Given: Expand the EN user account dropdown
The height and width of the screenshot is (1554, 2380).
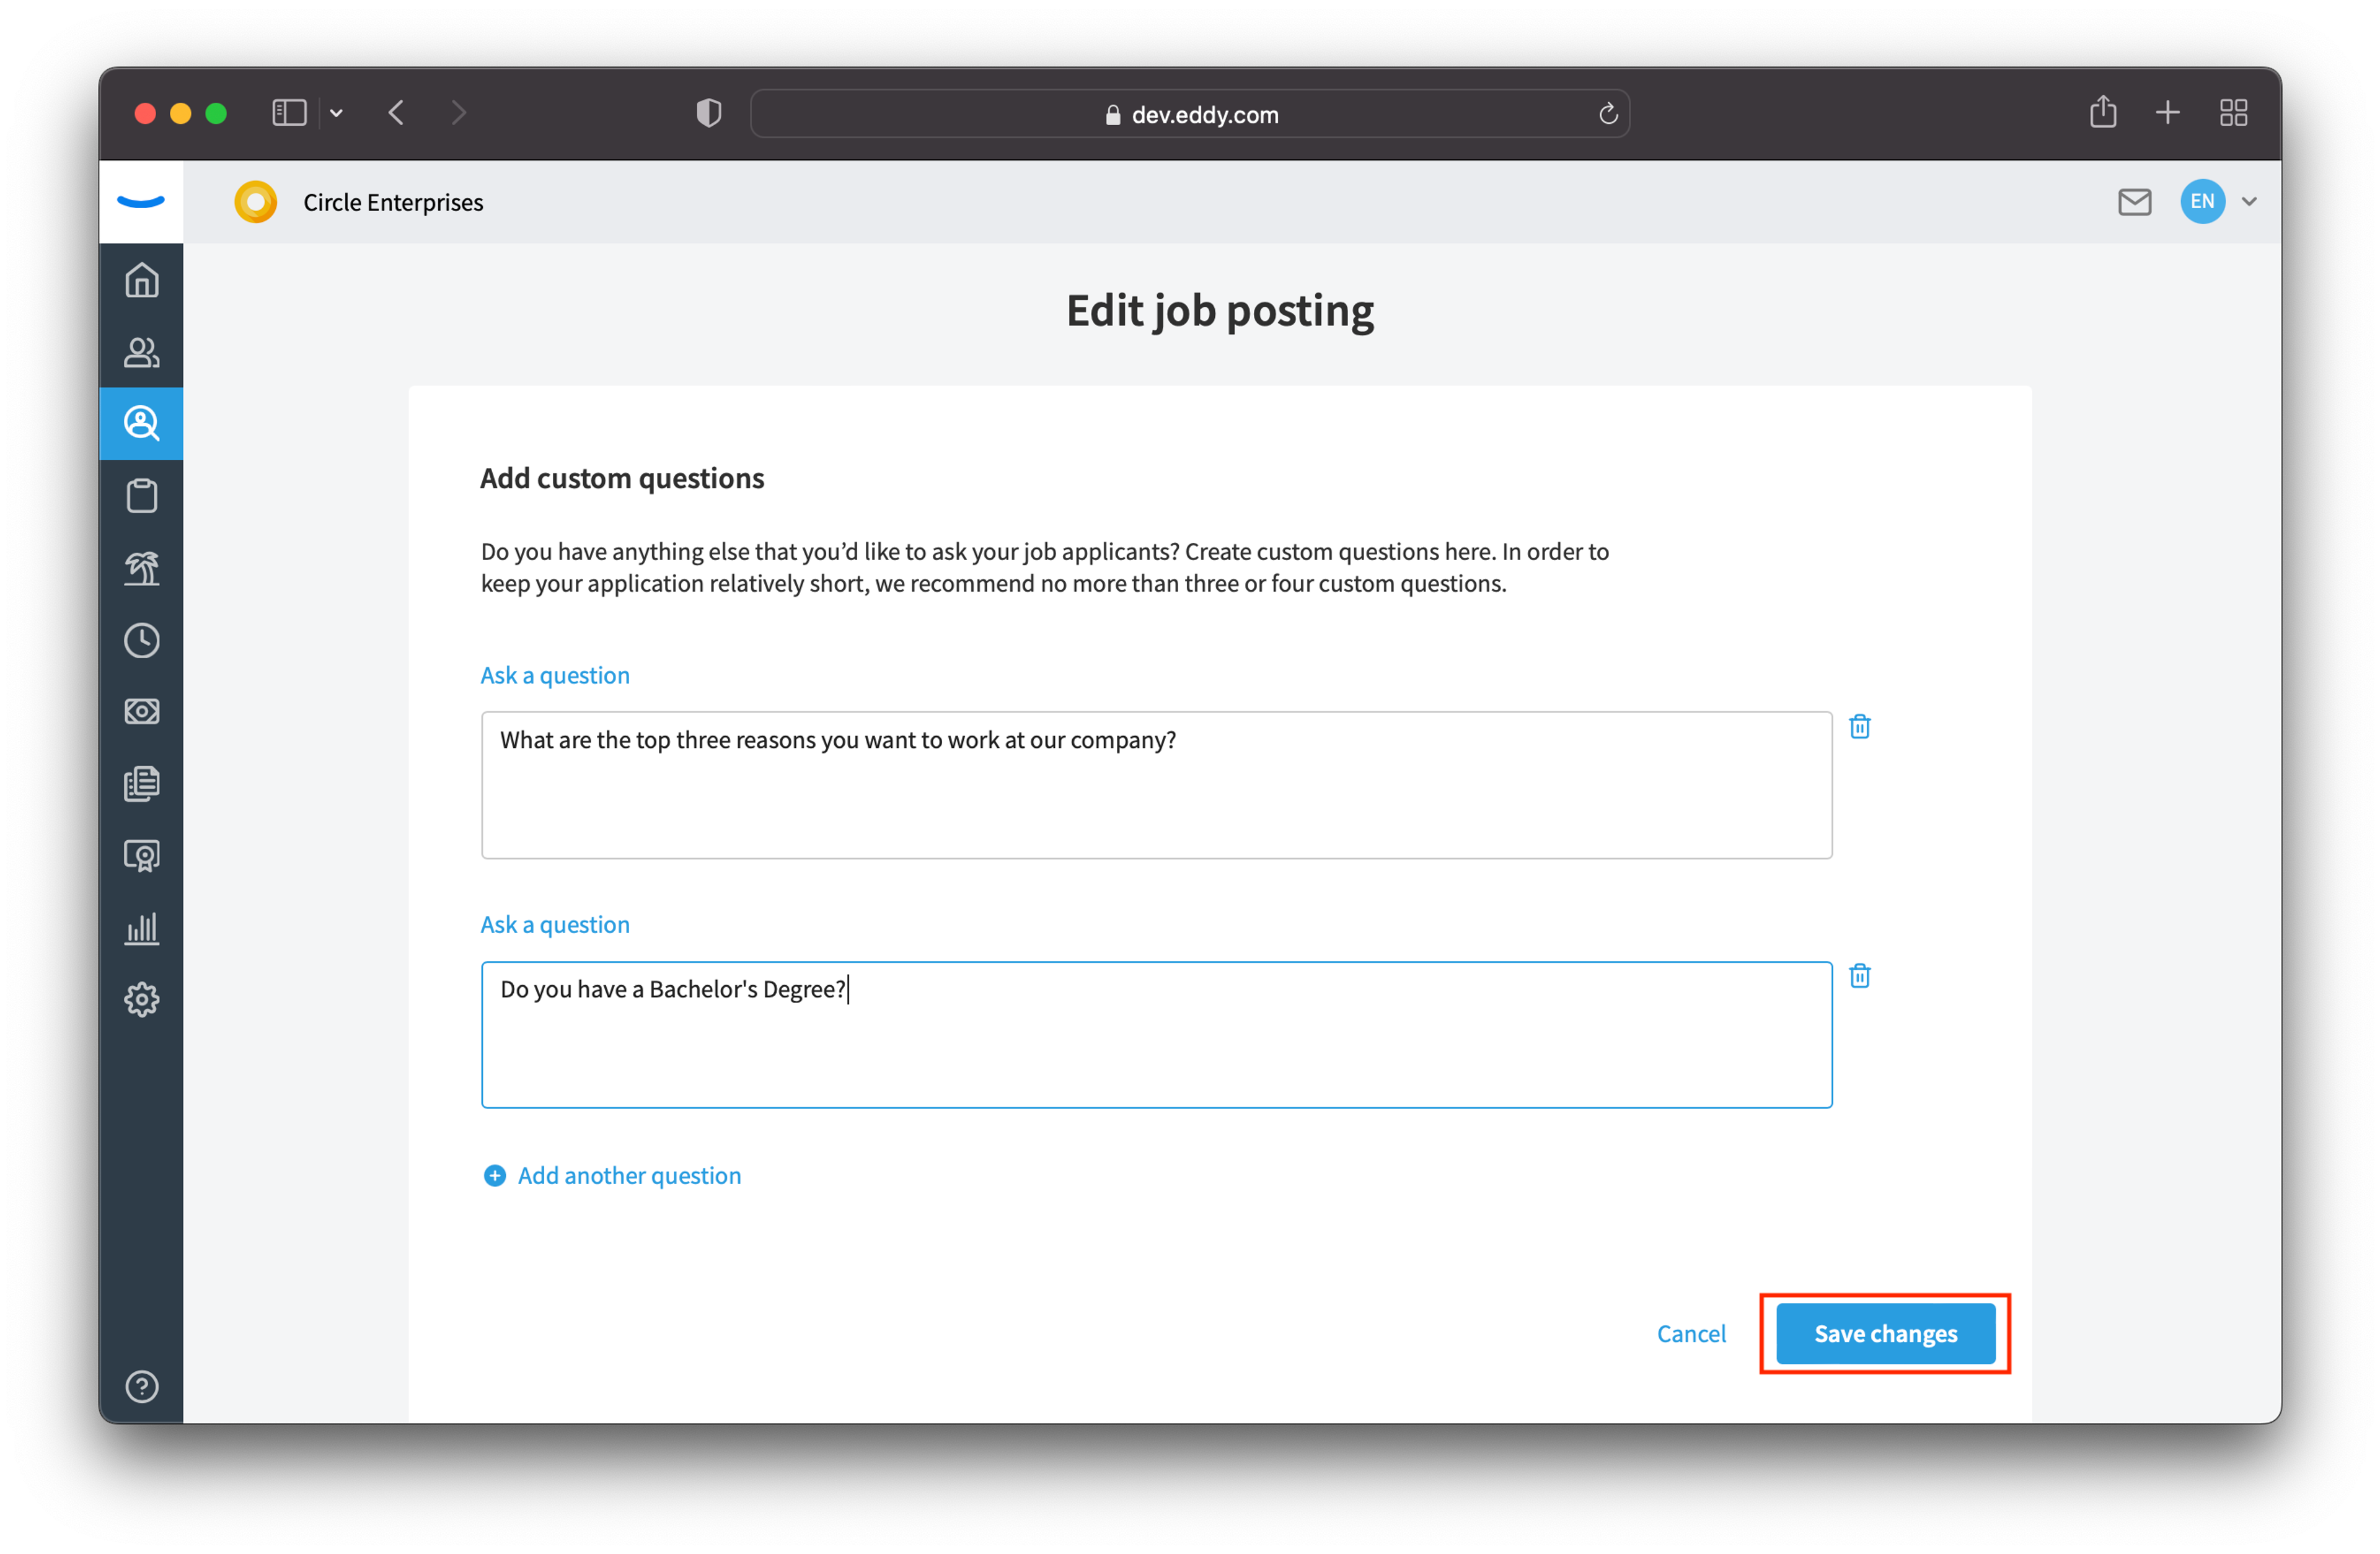Looking at the screenshot, I should pos(2248,201).
